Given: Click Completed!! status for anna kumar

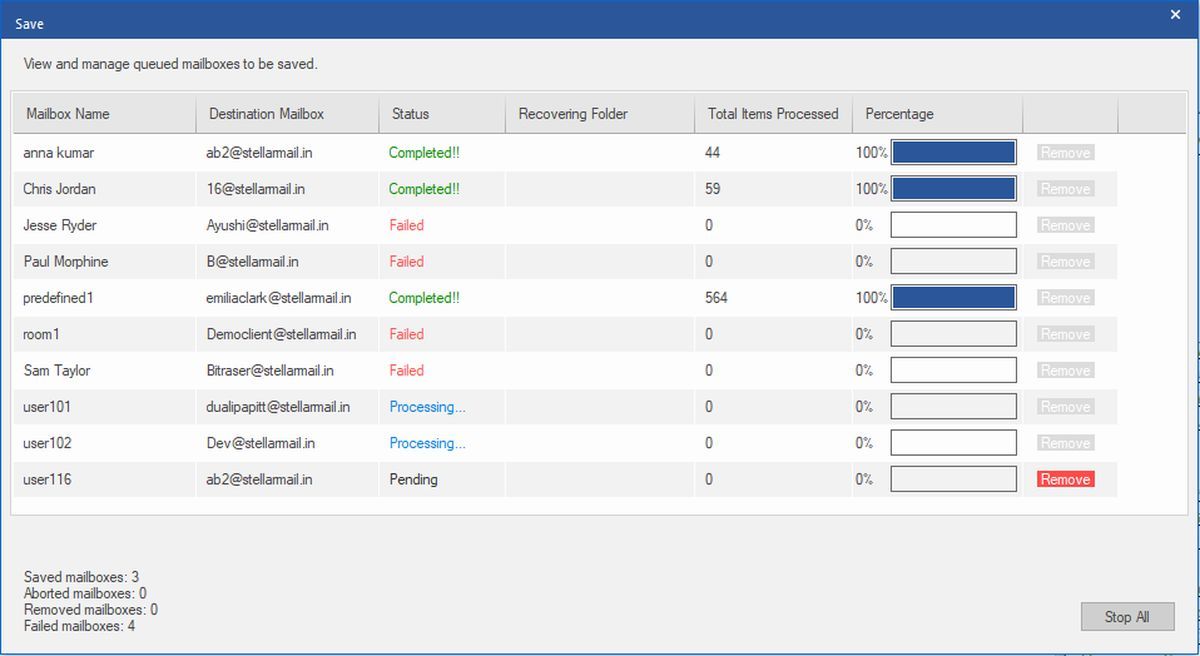Looking at the screenshot, I should (x=424, y=153).
